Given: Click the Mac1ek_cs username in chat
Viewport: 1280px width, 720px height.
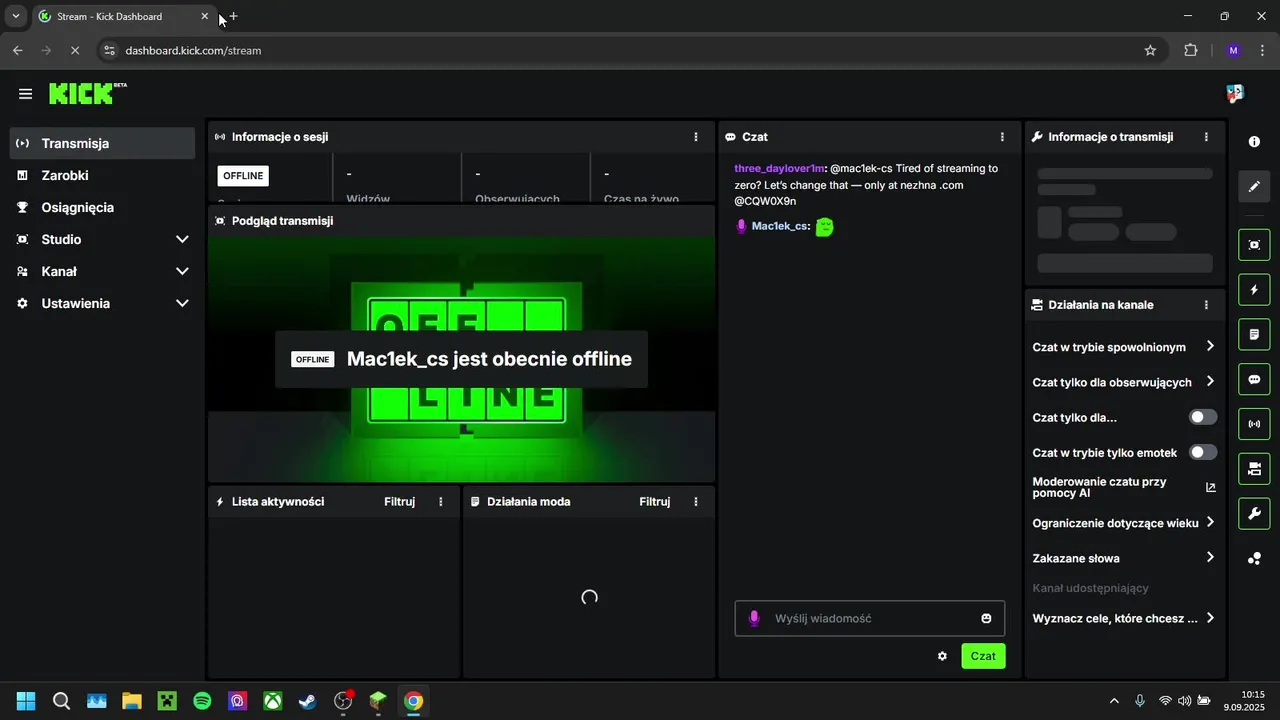Looking at the screenshot, I should pyautogui.click(x=778, y=226).
